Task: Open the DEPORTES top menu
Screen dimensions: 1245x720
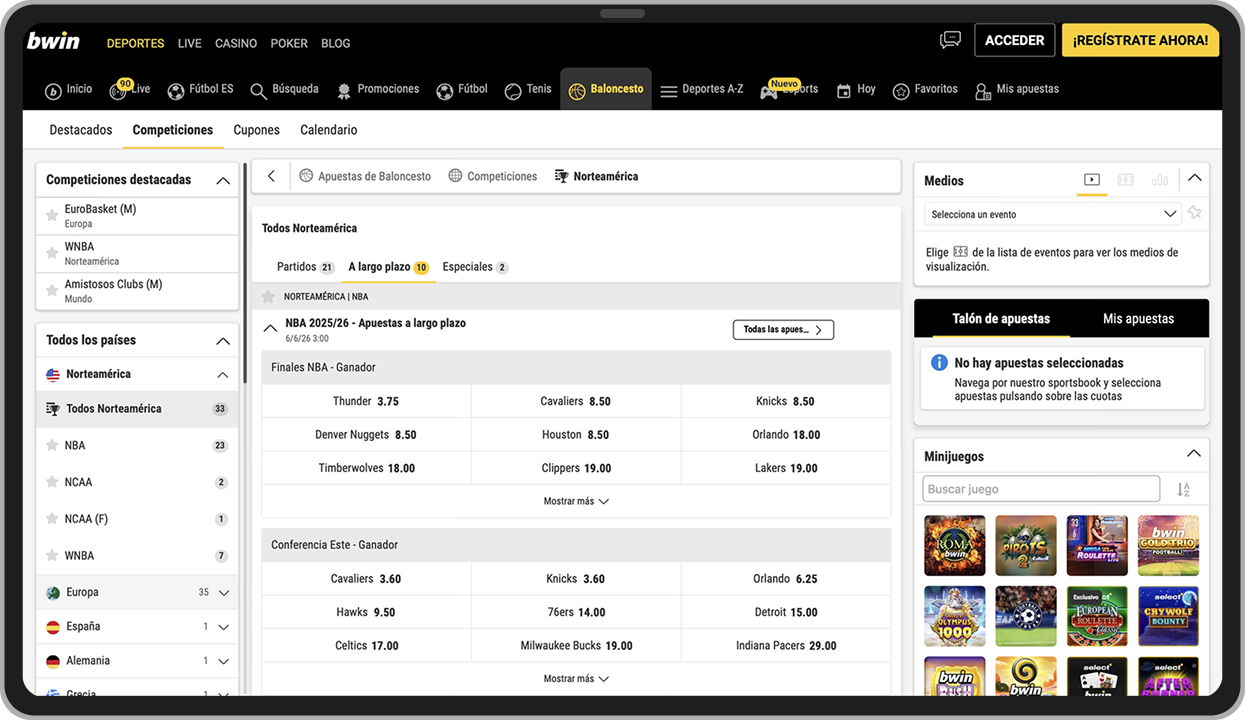Action: [x=135, y=43]
